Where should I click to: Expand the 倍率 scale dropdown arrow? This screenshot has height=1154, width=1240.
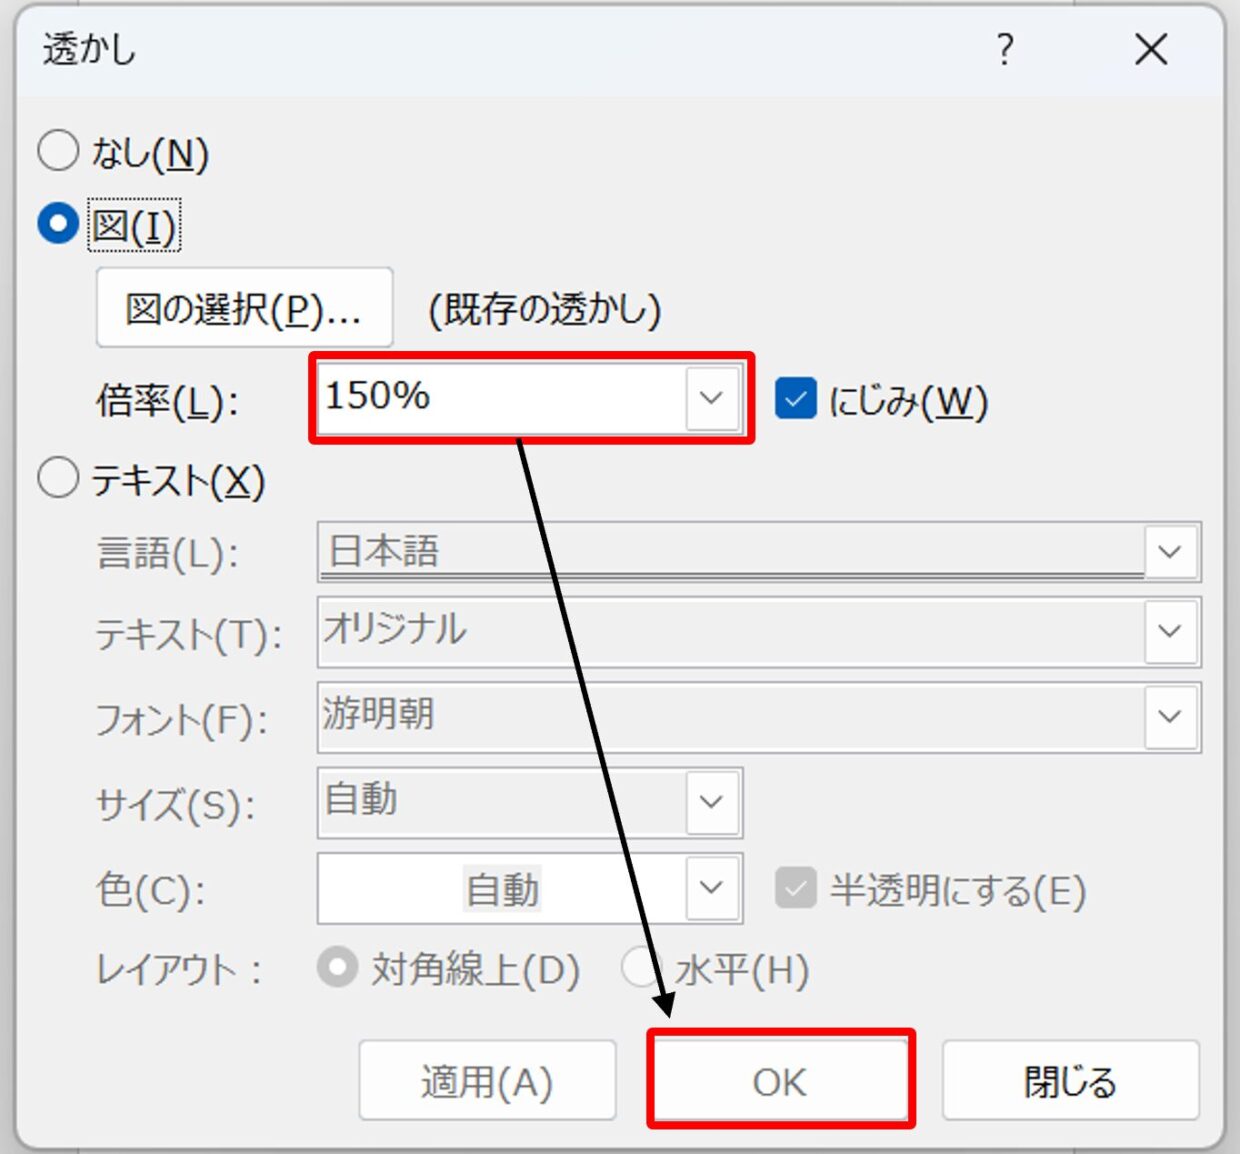tap(711, 398)
